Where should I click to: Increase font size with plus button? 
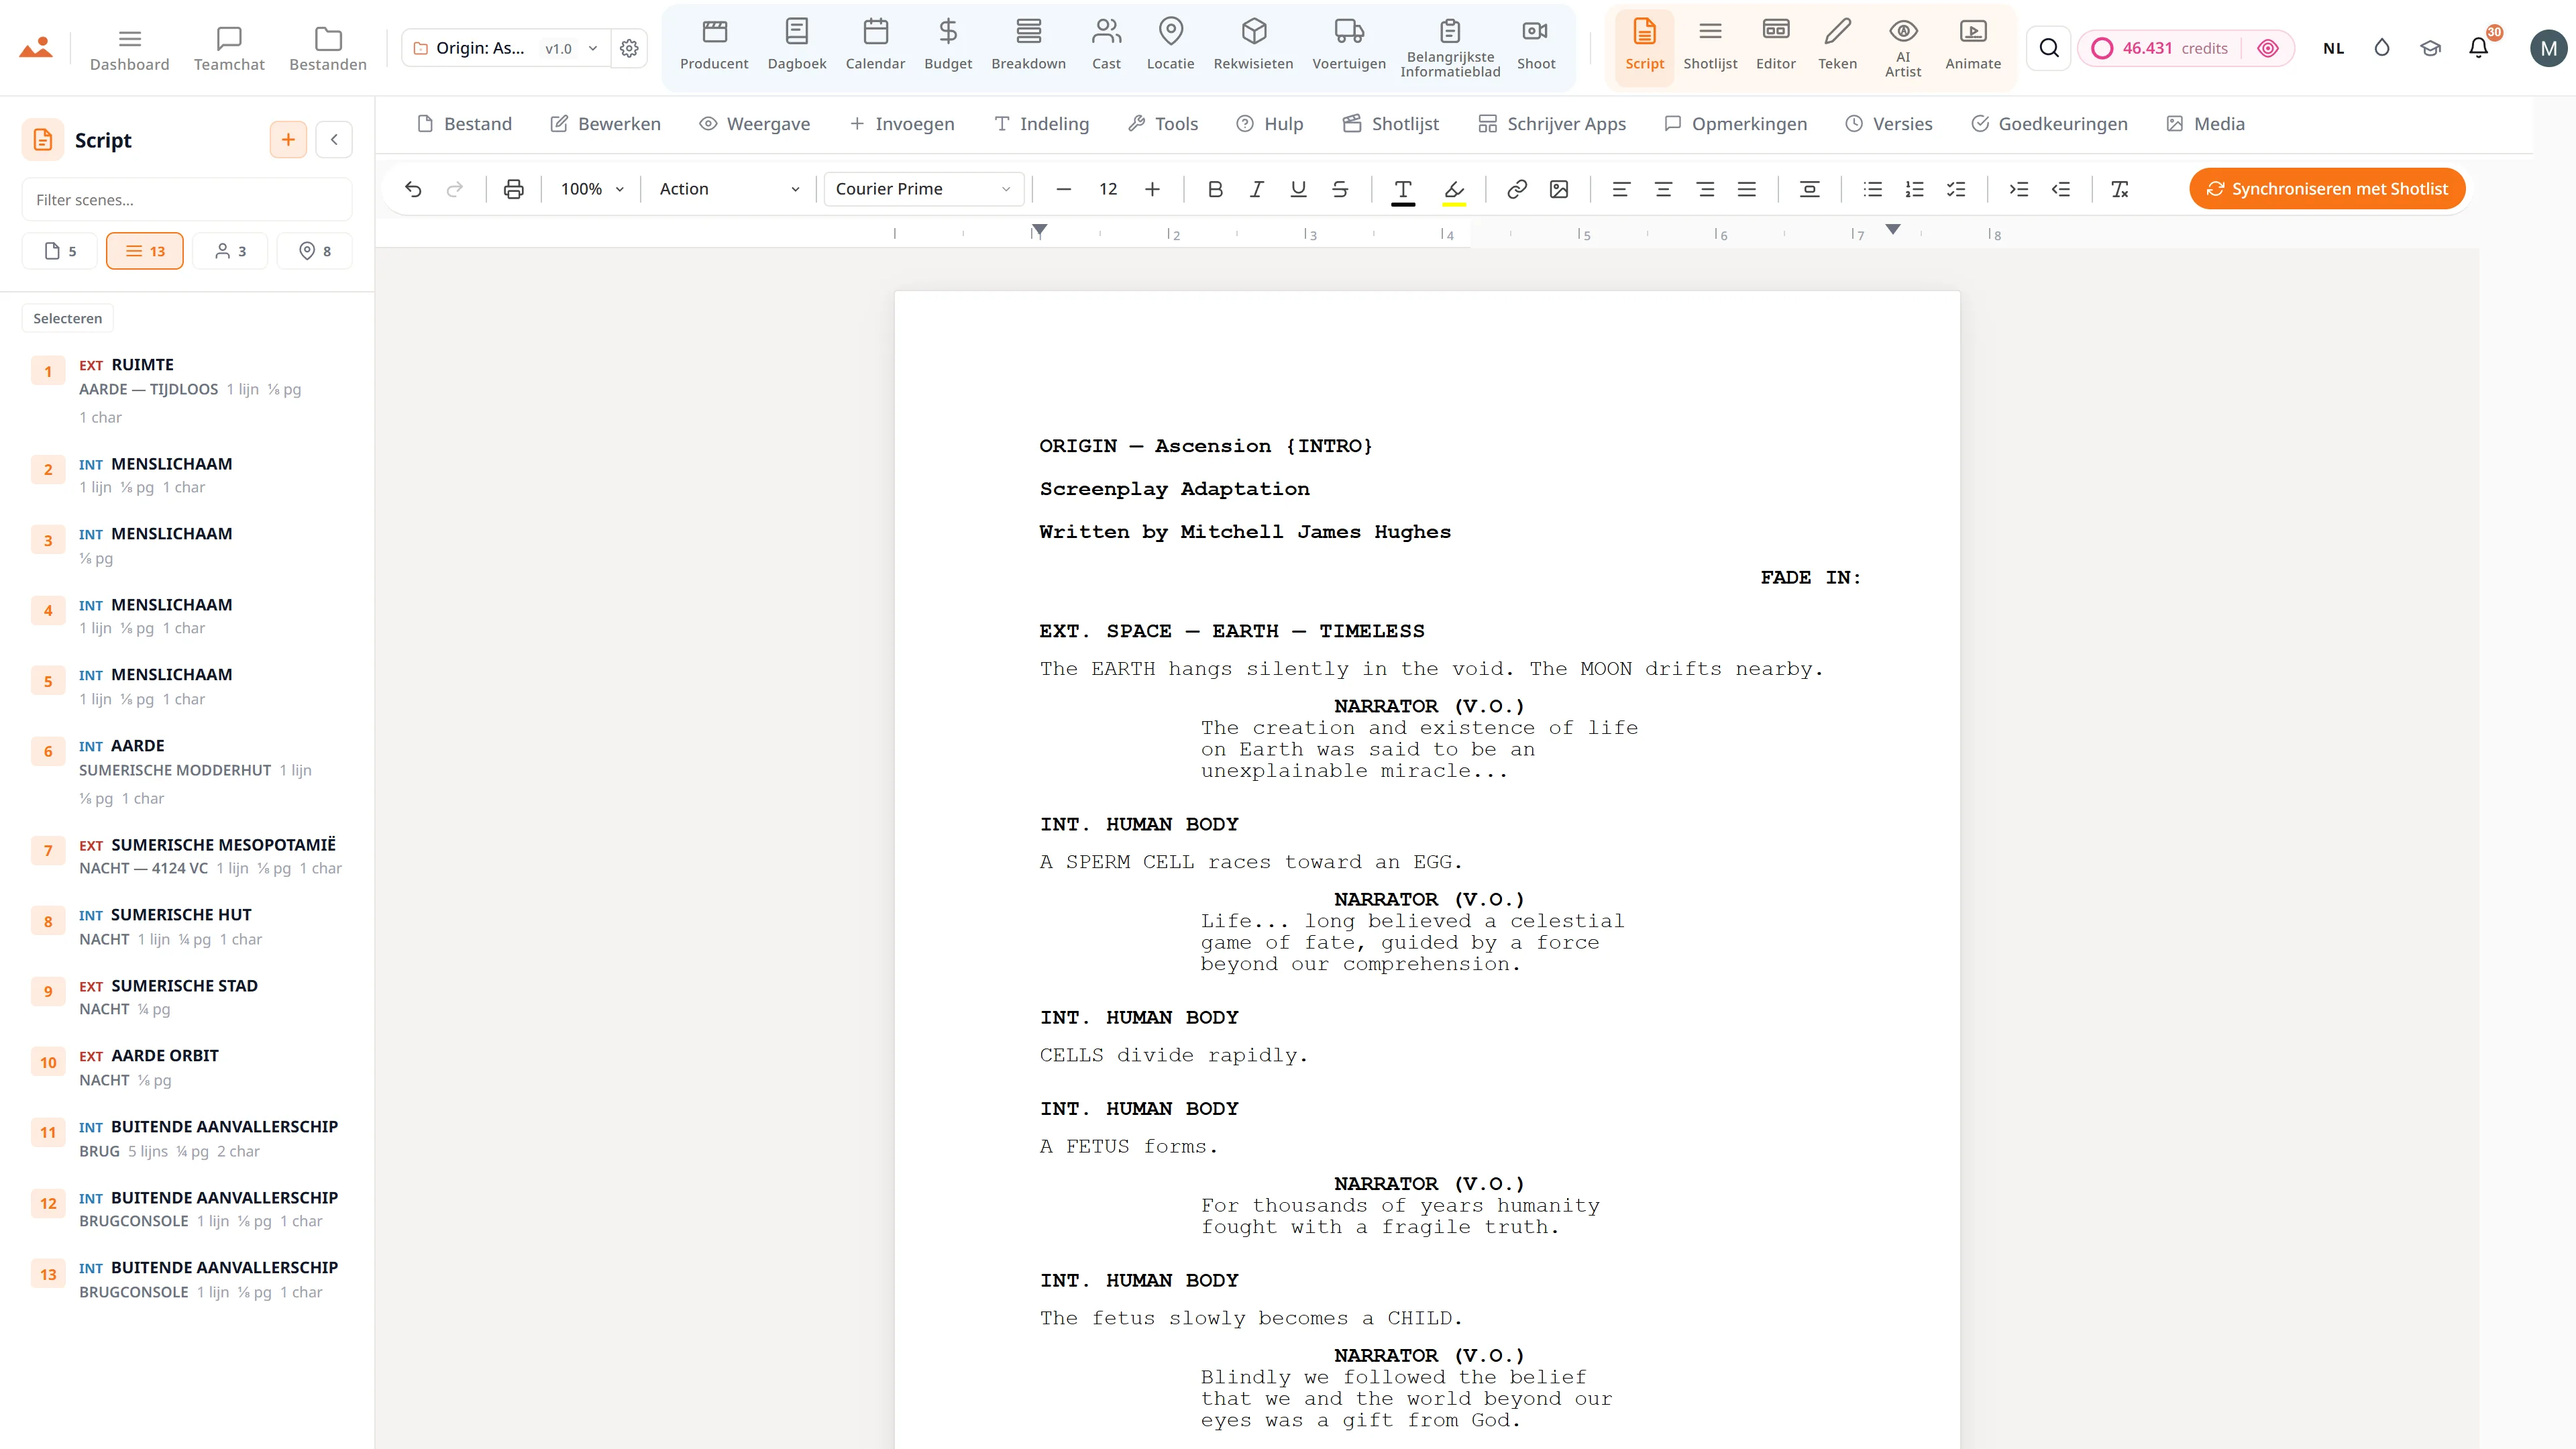(x=1152, y=189)
